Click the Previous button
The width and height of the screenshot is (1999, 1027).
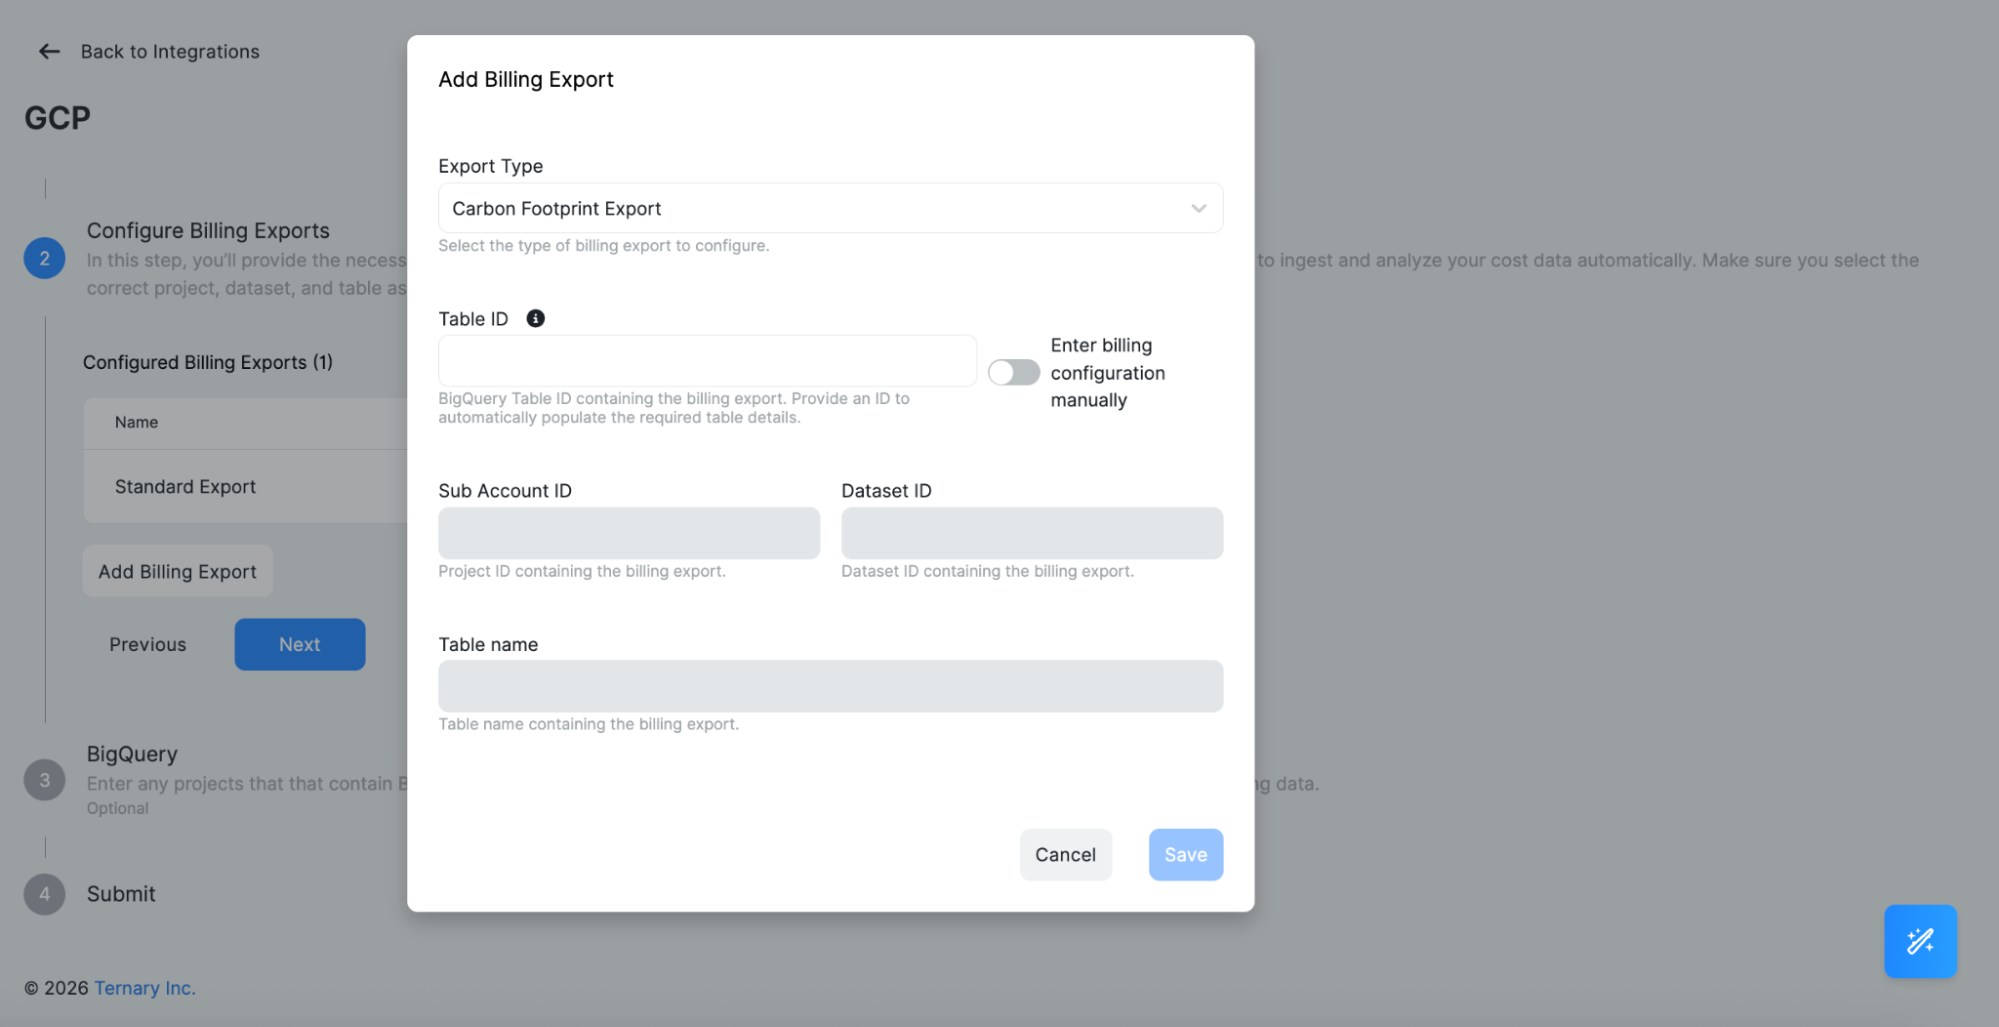146,644
